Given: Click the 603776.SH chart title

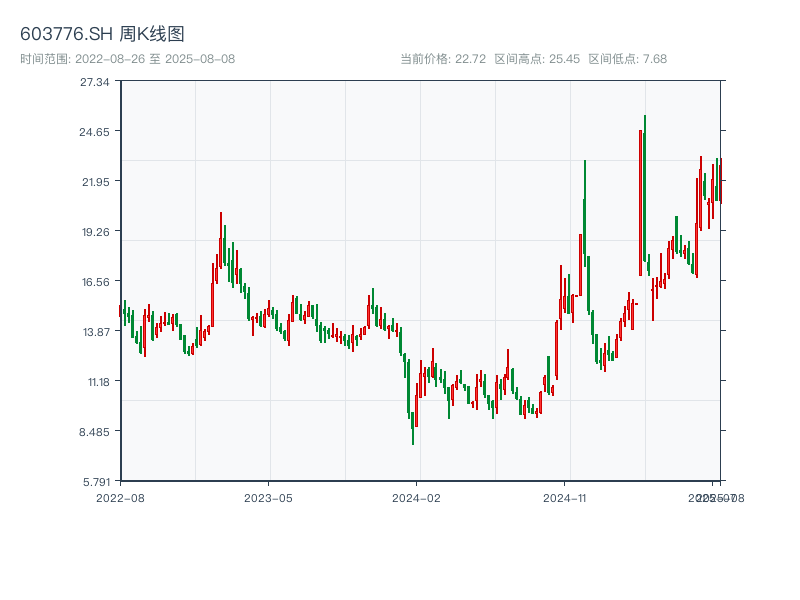Looking at the screenshot, I should coord(102,34).
